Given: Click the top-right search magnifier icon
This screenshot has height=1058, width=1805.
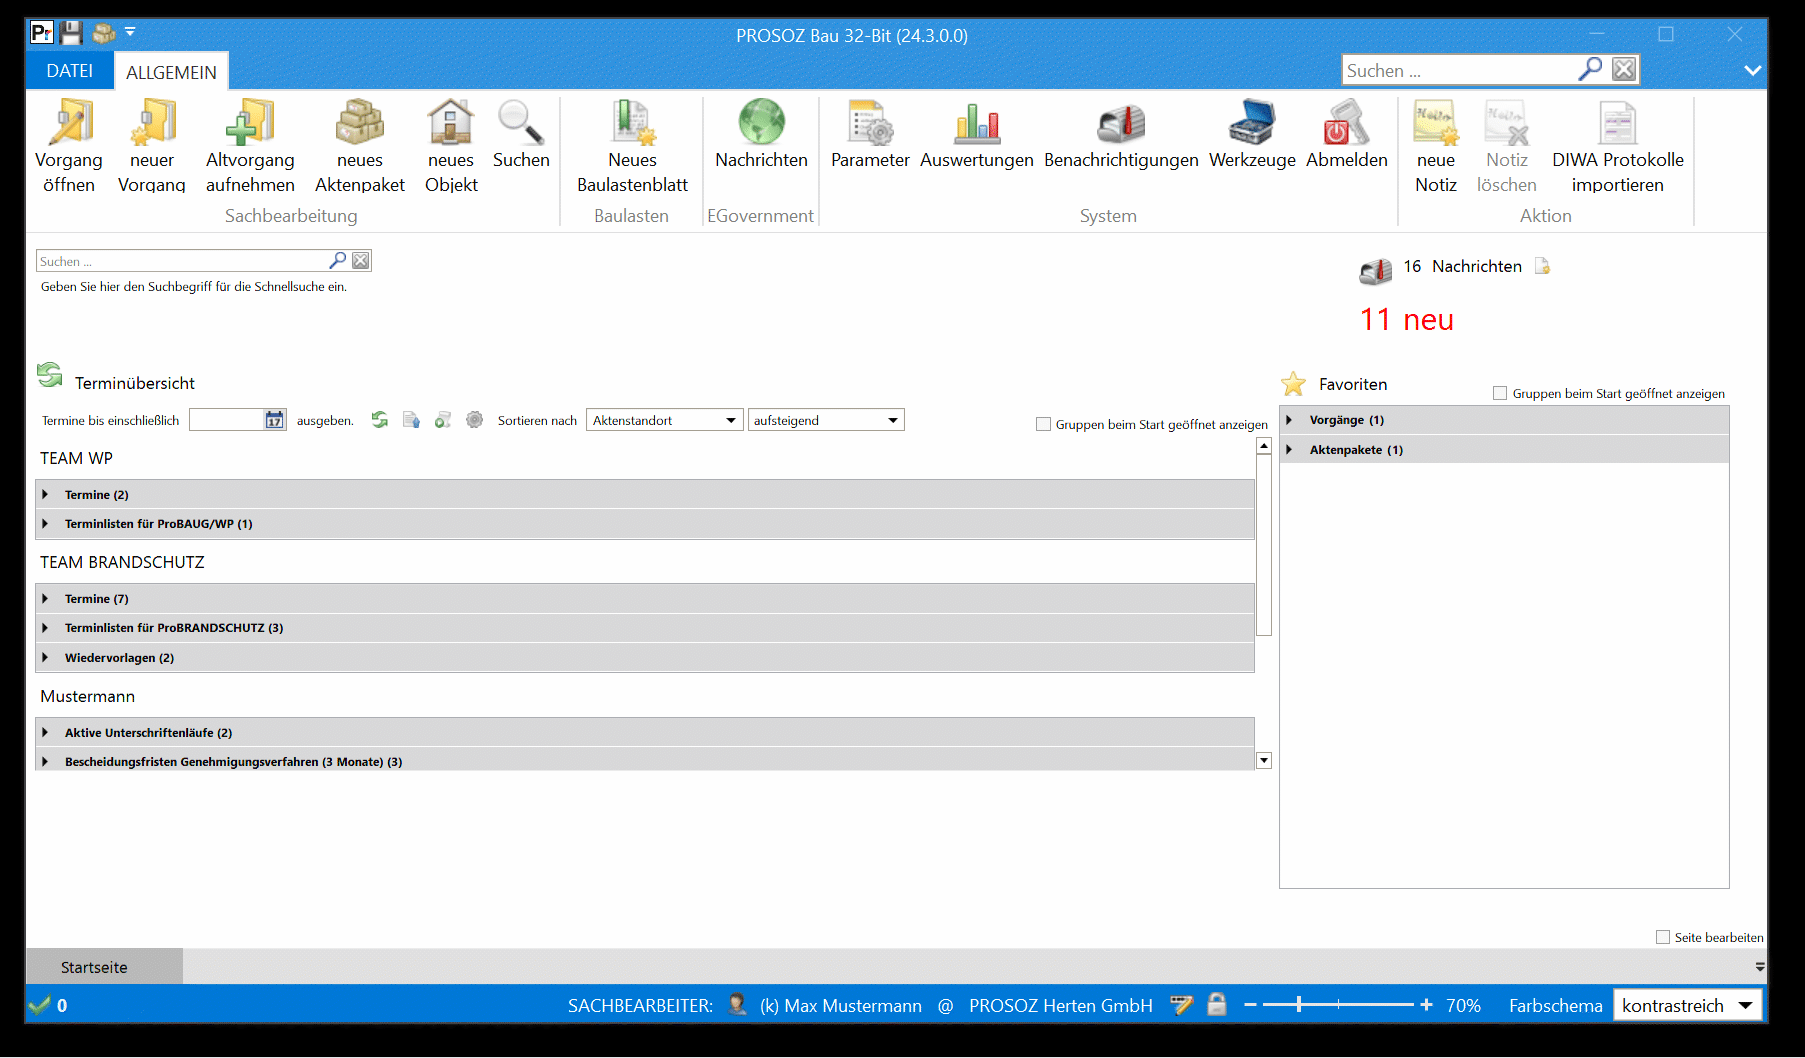Looking at the screenshot, I should [1590, 69].
